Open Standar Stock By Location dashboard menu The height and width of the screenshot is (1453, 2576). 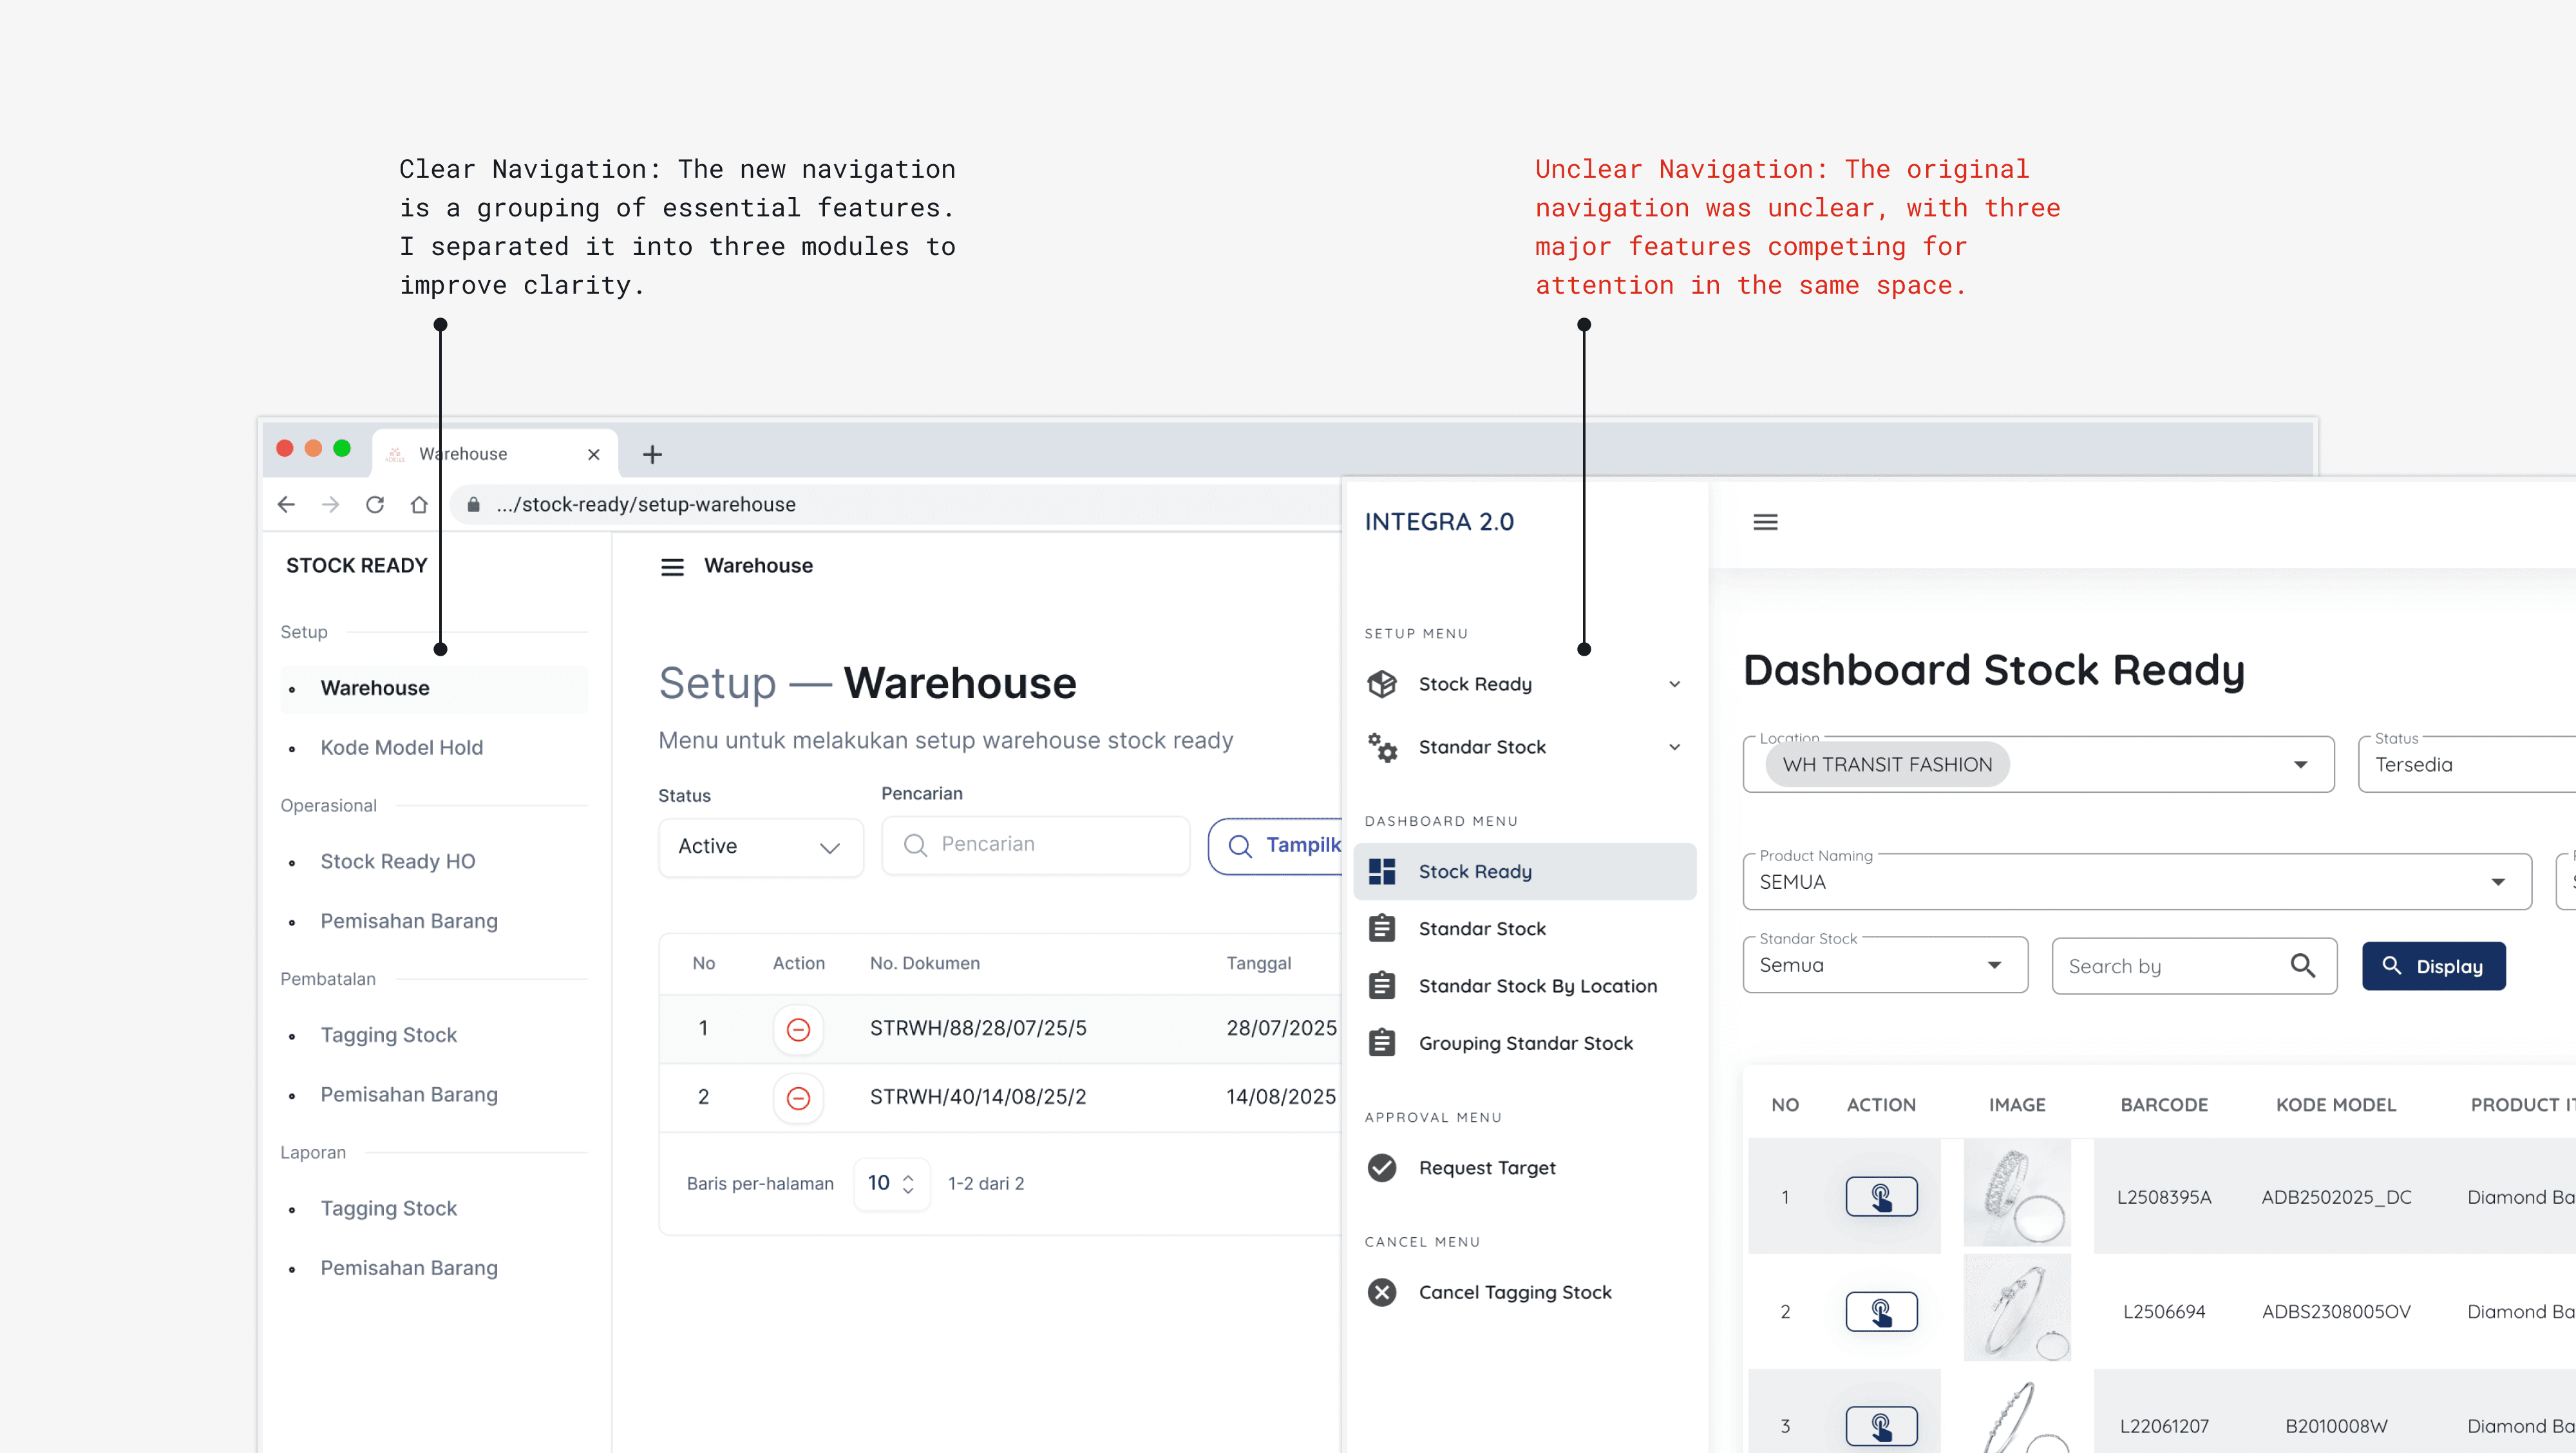1537,986
